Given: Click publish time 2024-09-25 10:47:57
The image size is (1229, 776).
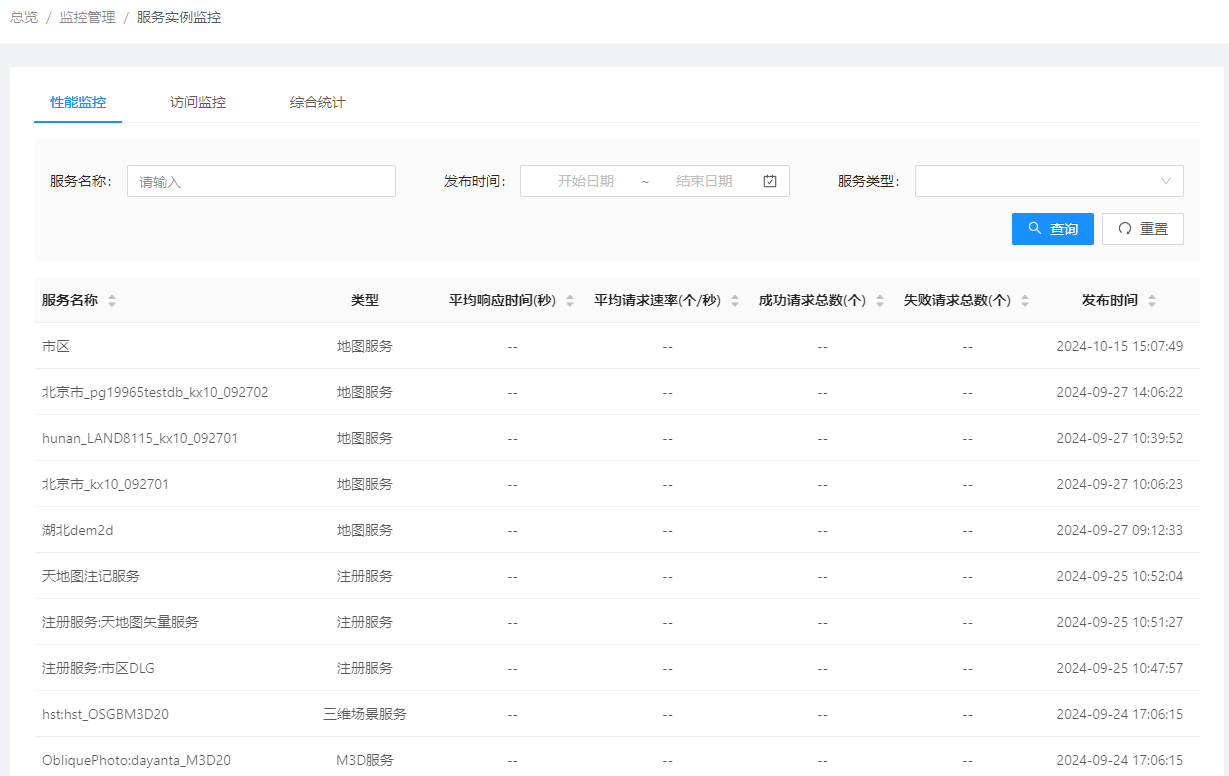Looking at the screenshot, I should (1120, 668).
